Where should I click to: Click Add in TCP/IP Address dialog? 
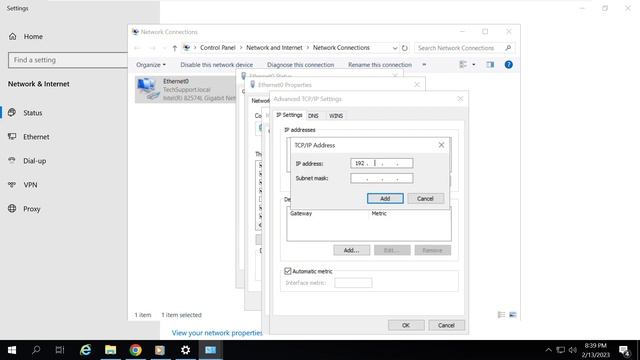(385, 198)
